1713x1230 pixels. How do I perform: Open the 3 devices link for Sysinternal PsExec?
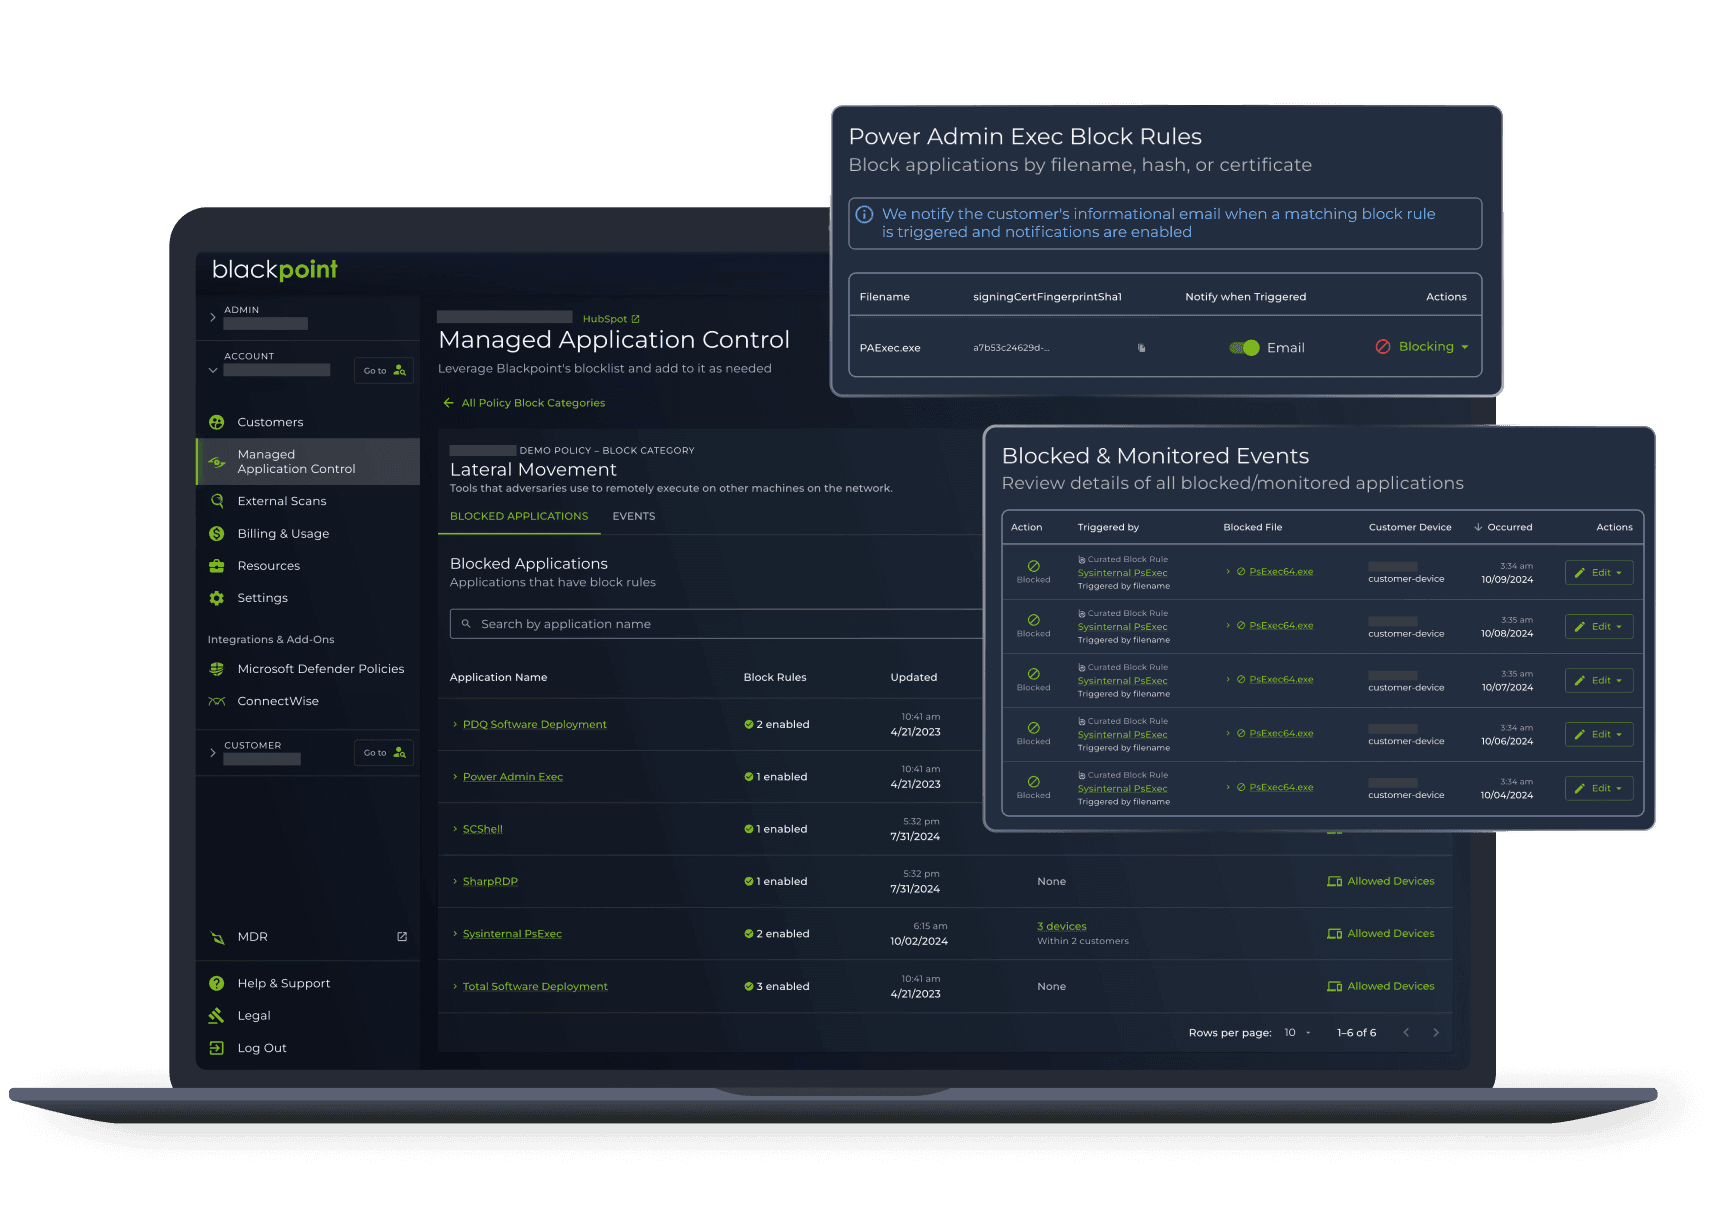click(x=1062, y=926)
